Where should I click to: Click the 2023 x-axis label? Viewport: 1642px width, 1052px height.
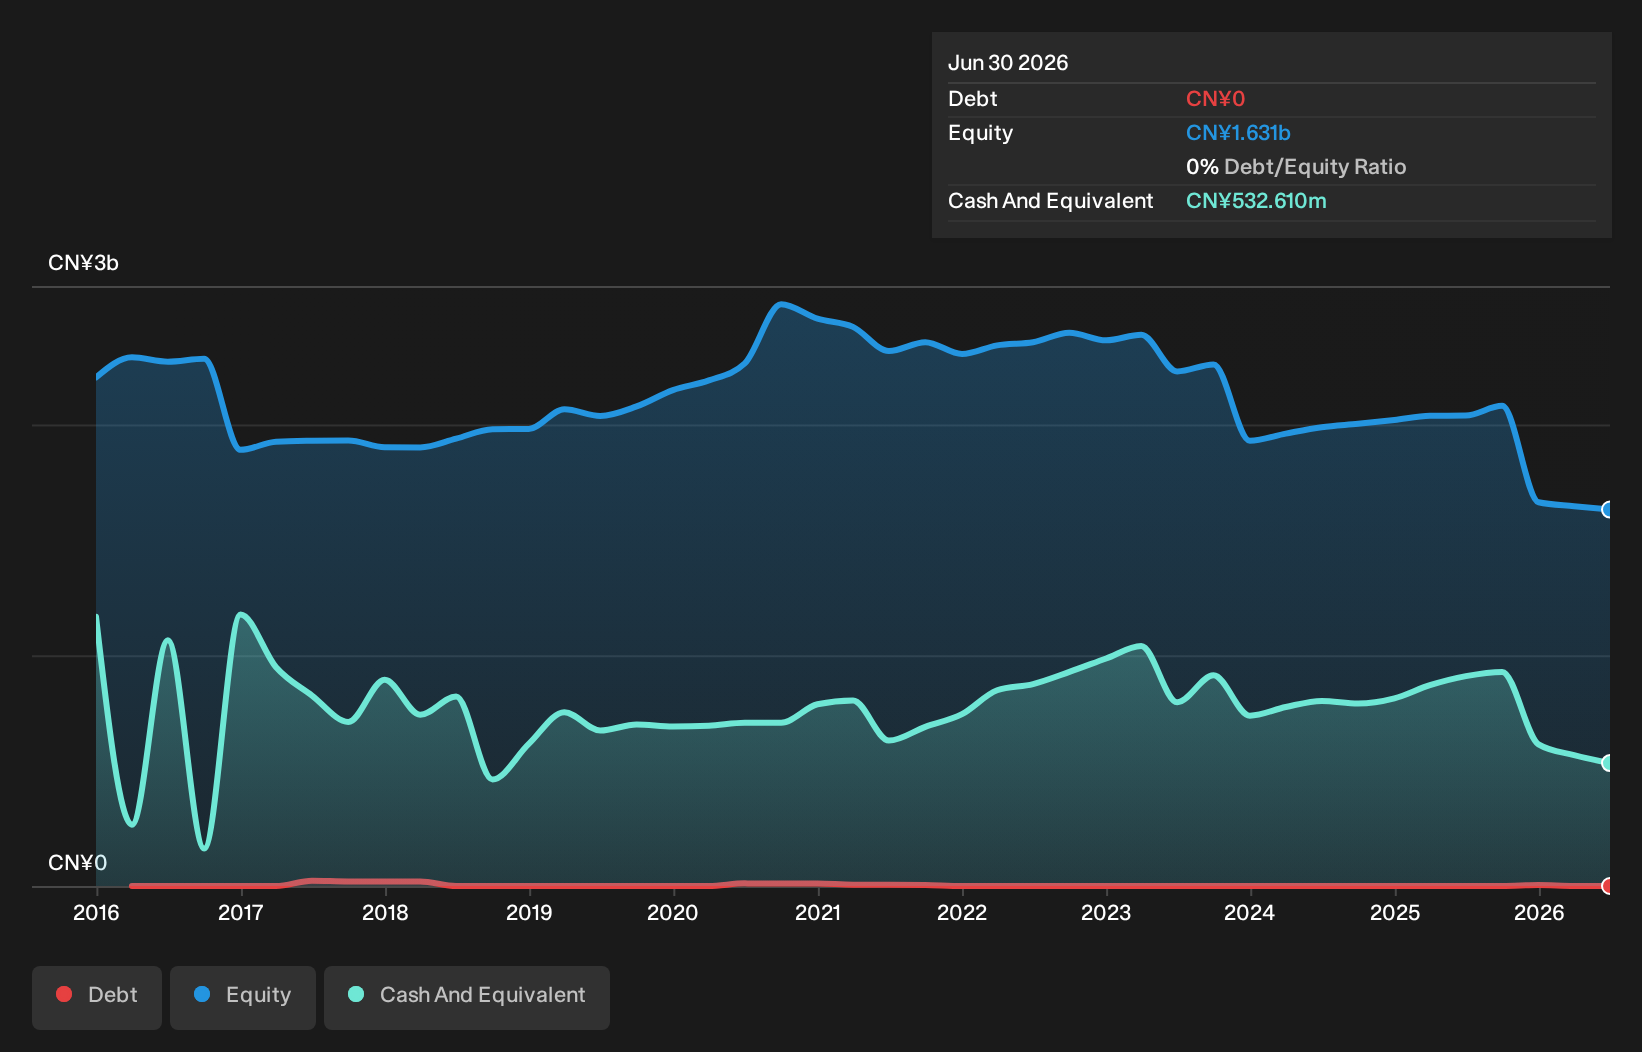(1106, 912)
